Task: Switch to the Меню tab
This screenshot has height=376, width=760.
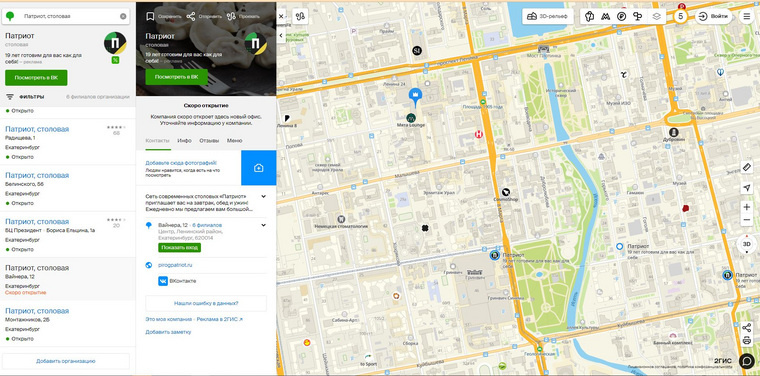Action: (235, 141)
